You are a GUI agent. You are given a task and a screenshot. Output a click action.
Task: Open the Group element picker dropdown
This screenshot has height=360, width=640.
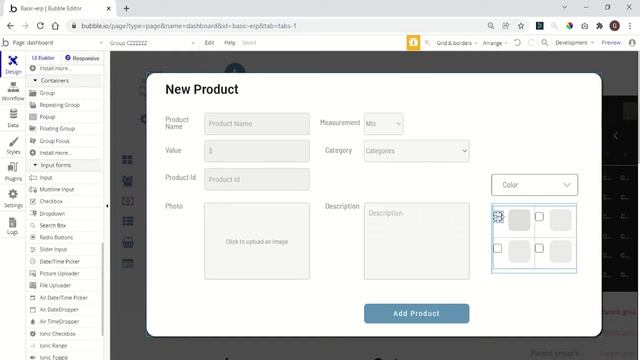tap(152, 43)
